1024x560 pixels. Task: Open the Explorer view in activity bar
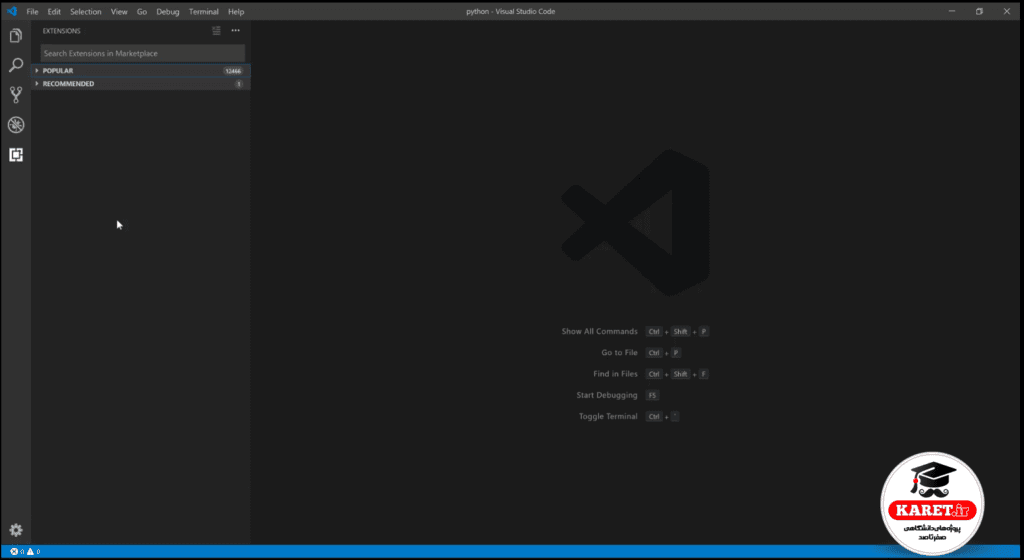[x=16, y=36]
